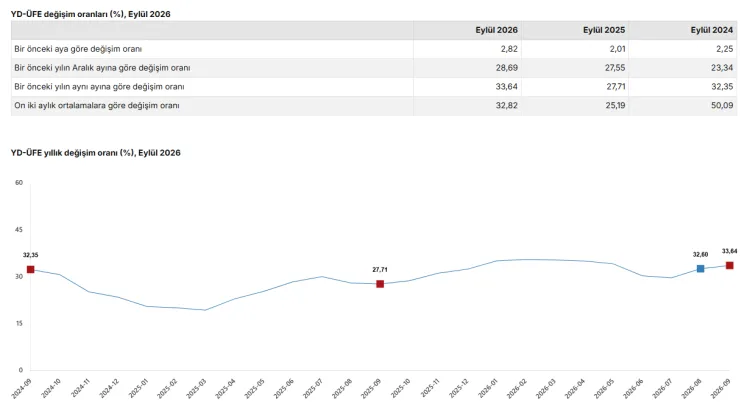Click the x-axis label 2025-12
Image resolution: width=750 pixels, height=411 pixels.
(x=459, y=388)
